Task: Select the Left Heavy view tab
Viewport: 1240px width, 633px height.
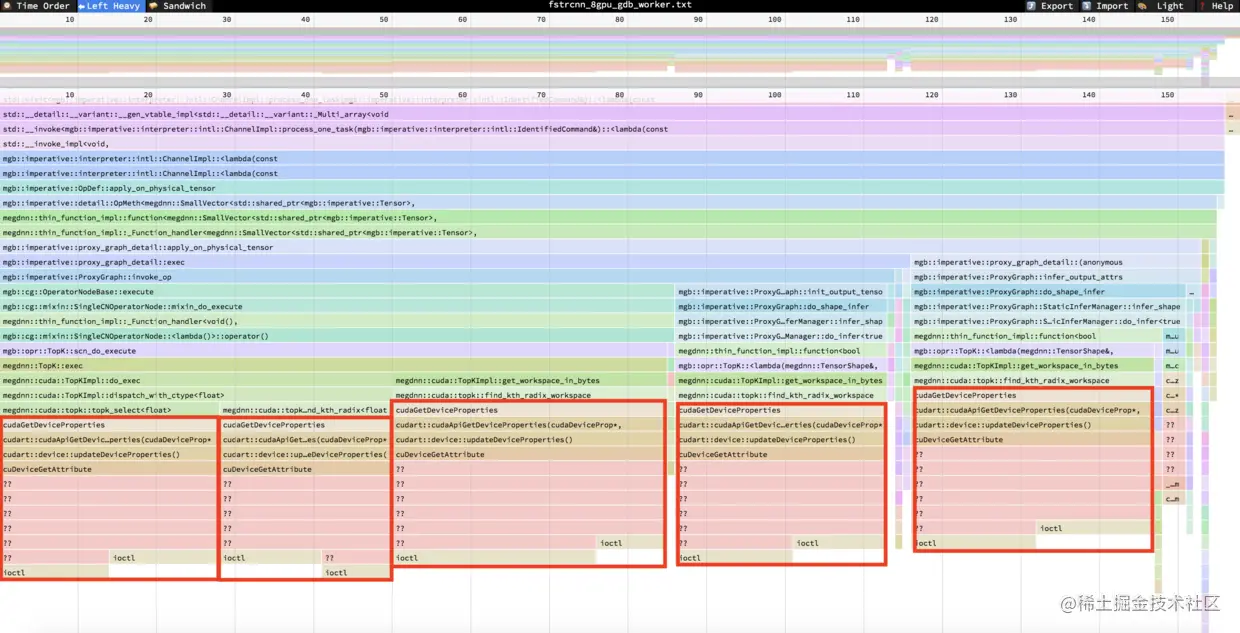Action: pos(110,6)
